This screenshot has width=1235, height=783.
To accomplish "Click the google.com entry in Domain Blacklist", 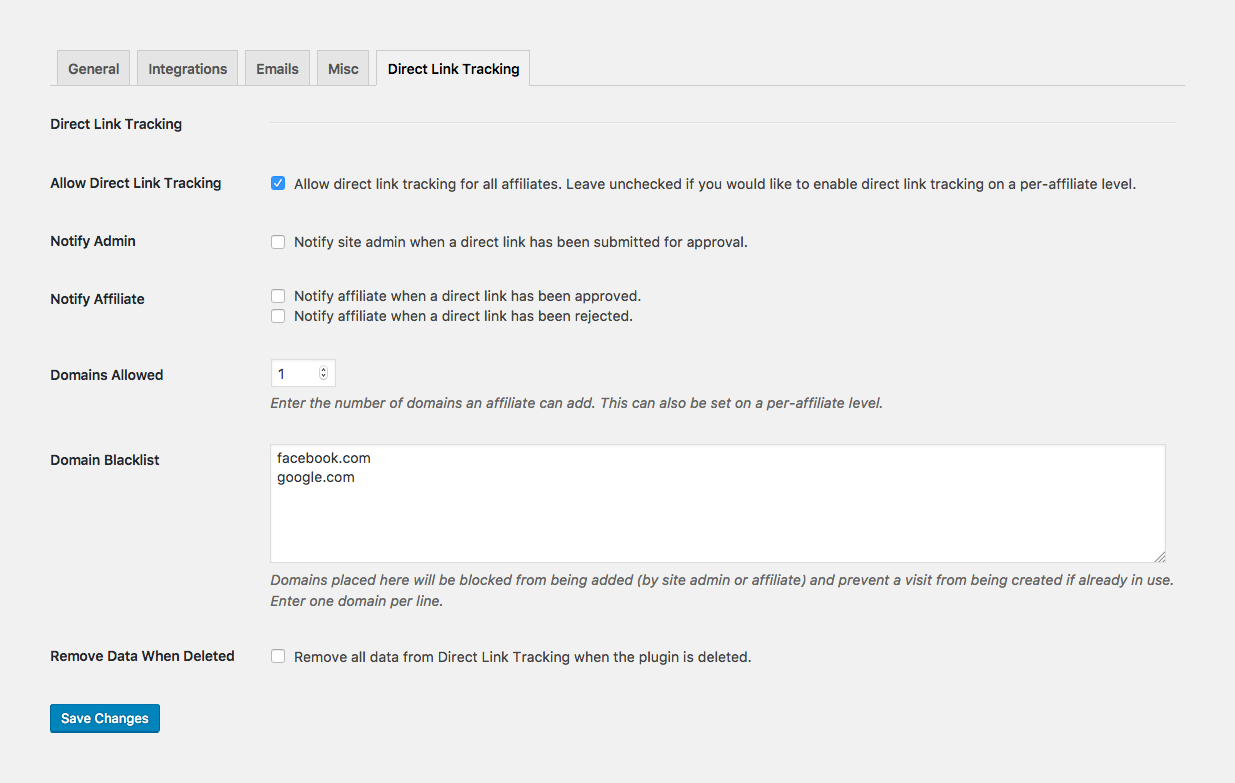I will click(316, 477).
